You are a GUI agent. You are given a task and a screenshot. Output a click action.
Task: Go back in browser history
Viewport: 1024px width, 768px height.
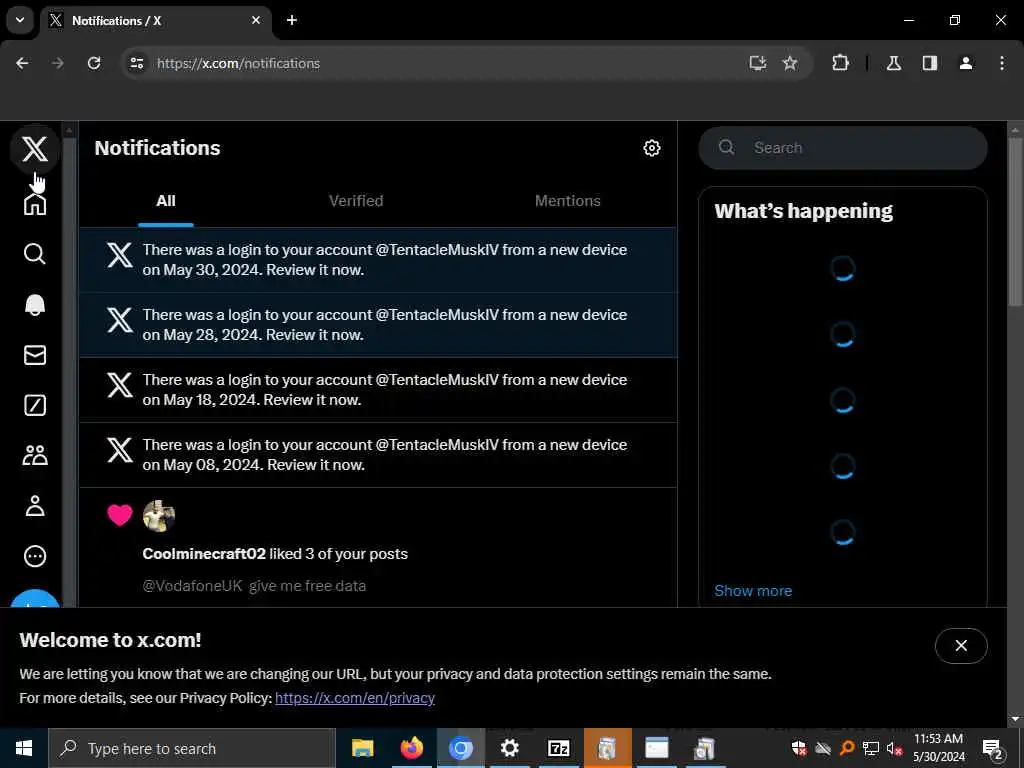click(22, 63)
